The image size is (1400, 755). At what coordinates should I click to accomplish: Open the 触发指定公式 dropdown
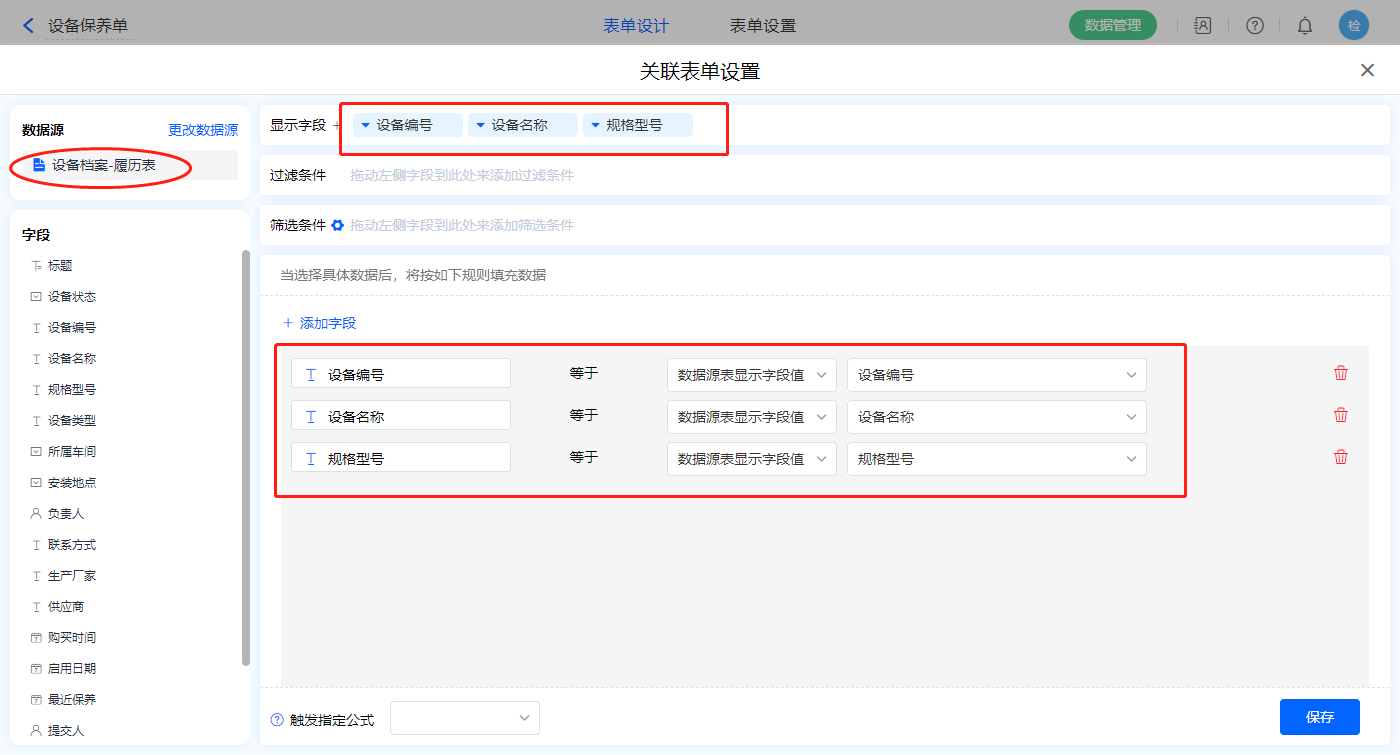pos(465,718)
